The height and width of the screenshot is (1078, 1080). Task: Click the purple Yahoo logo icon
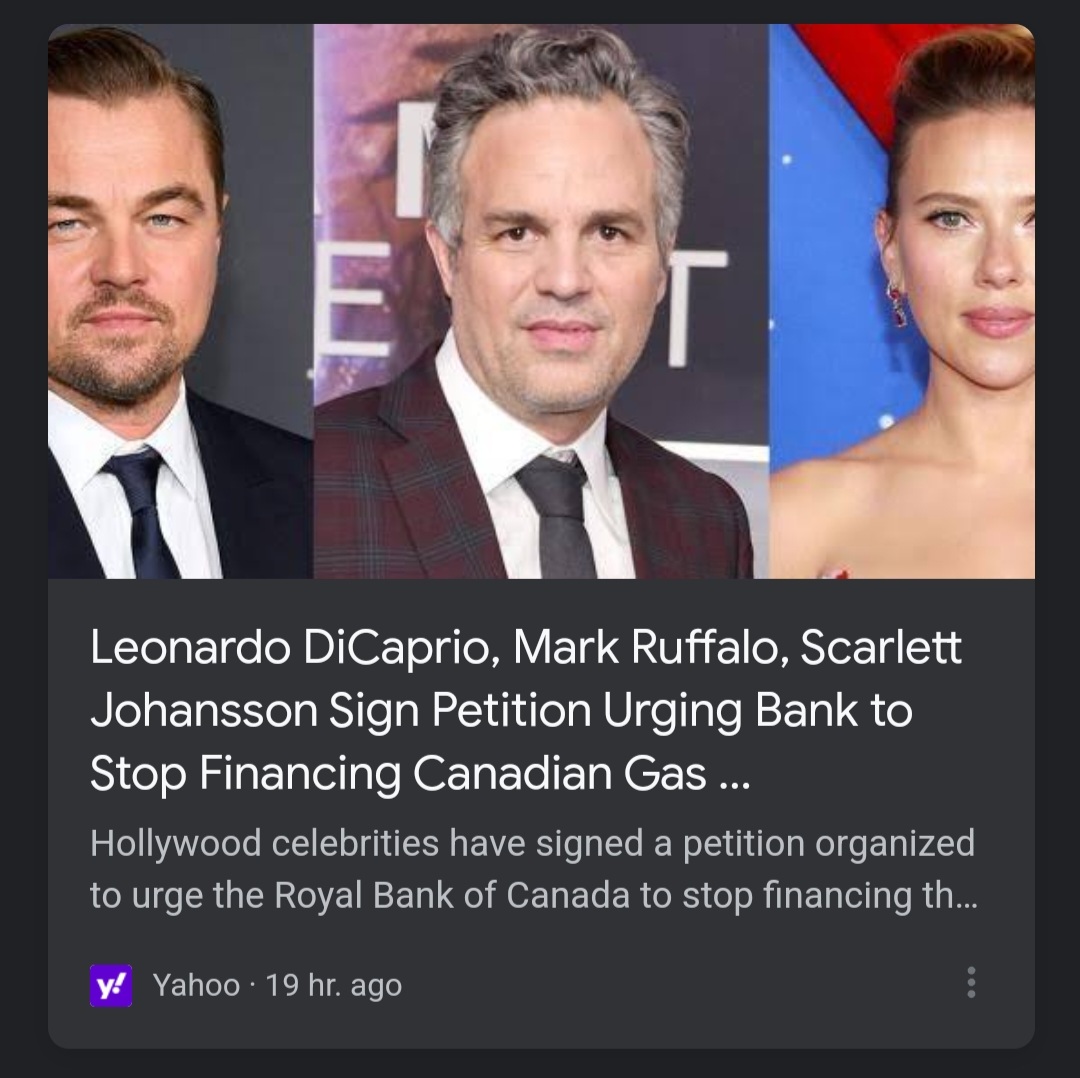pyautogui.click(x=111, y=985)
